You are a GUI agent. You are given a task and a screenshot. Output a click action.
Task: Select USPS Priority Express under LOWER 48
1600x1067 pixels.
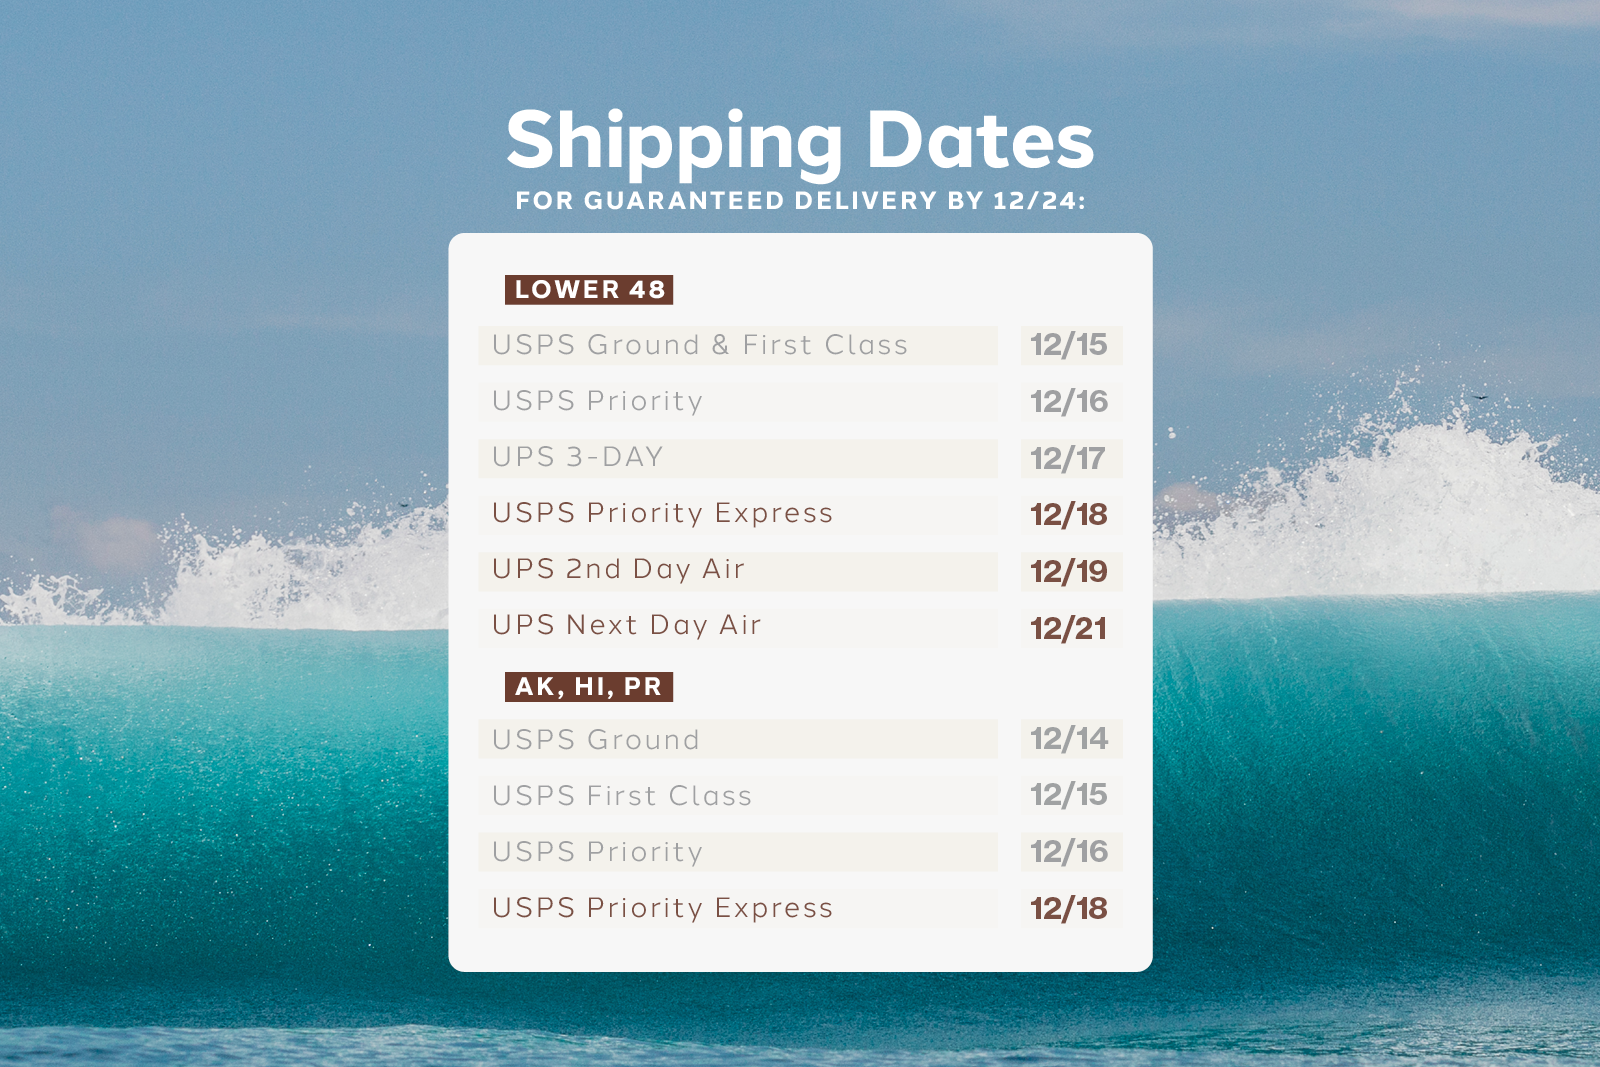click(662, 514)
